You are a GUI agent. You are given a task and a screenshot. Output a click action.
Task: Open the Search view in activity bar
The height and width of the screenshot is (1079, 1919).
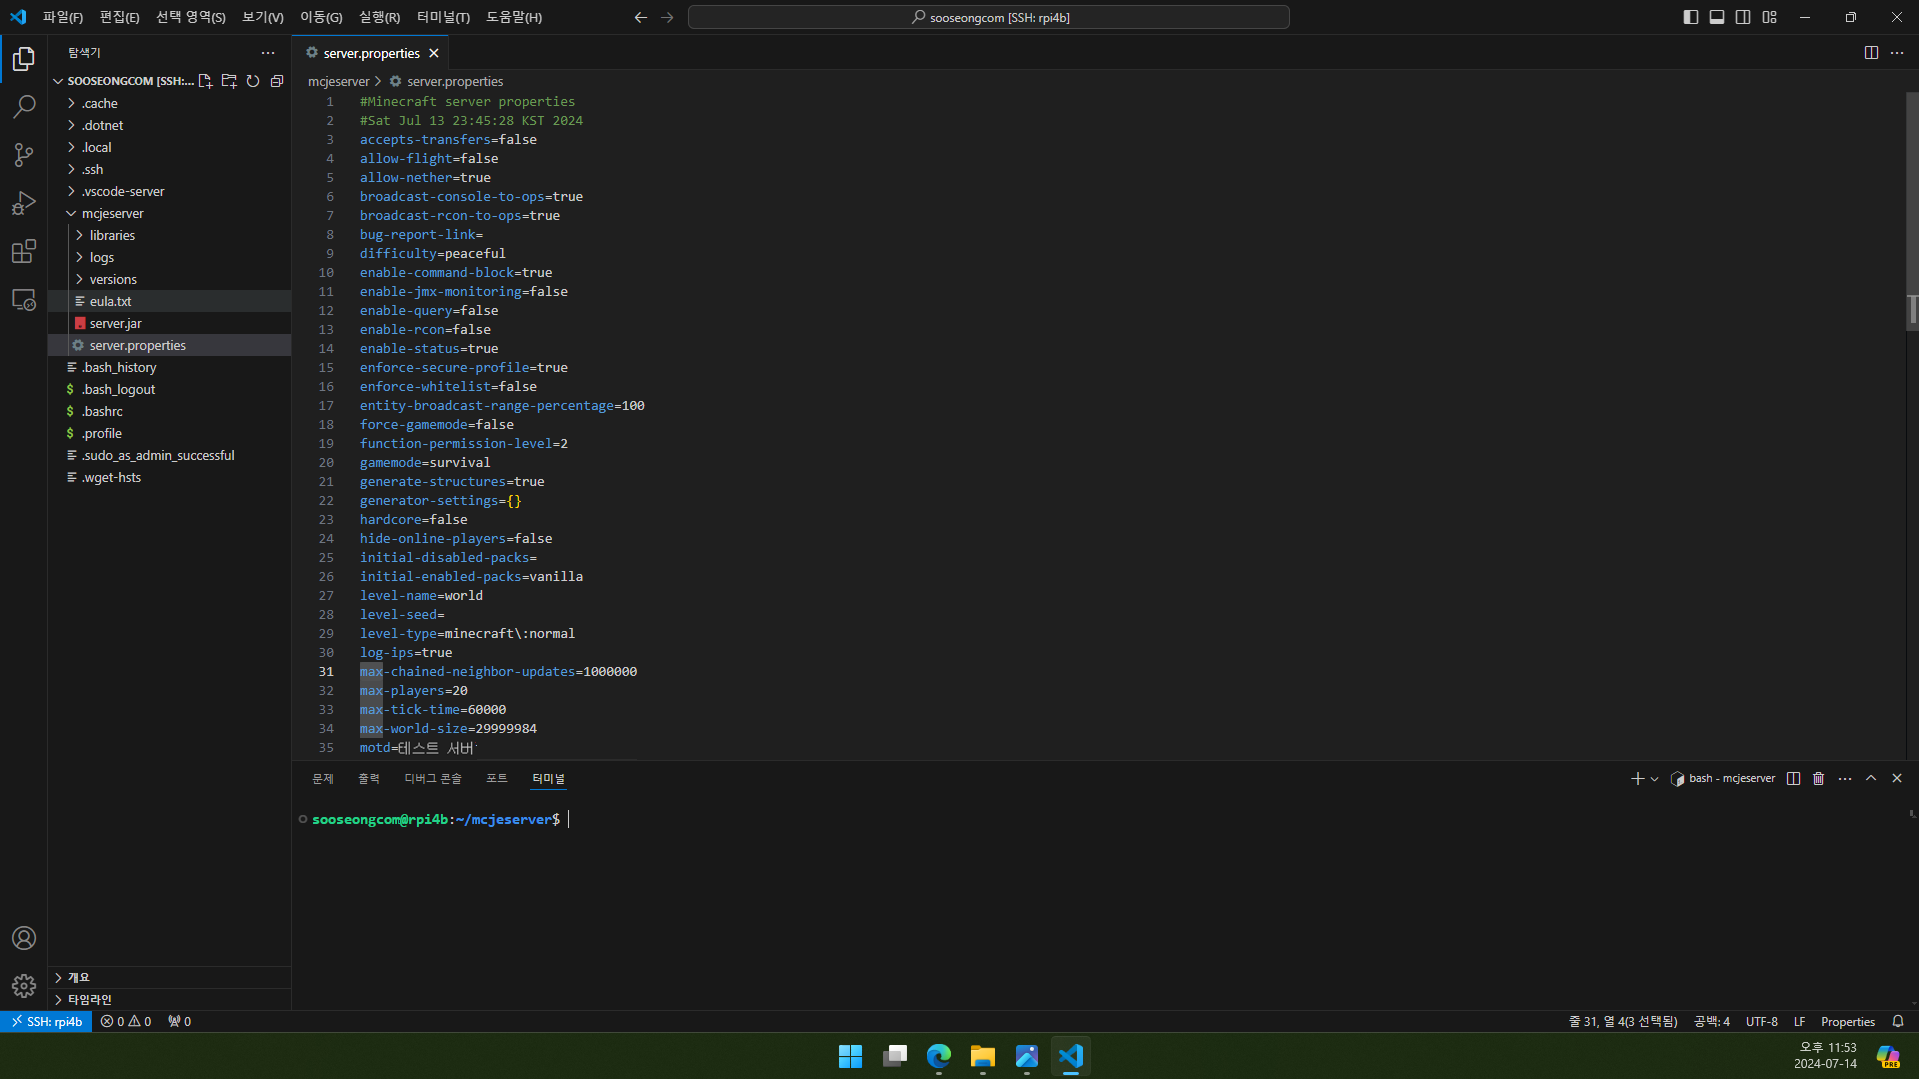click(x=24, y=107)
